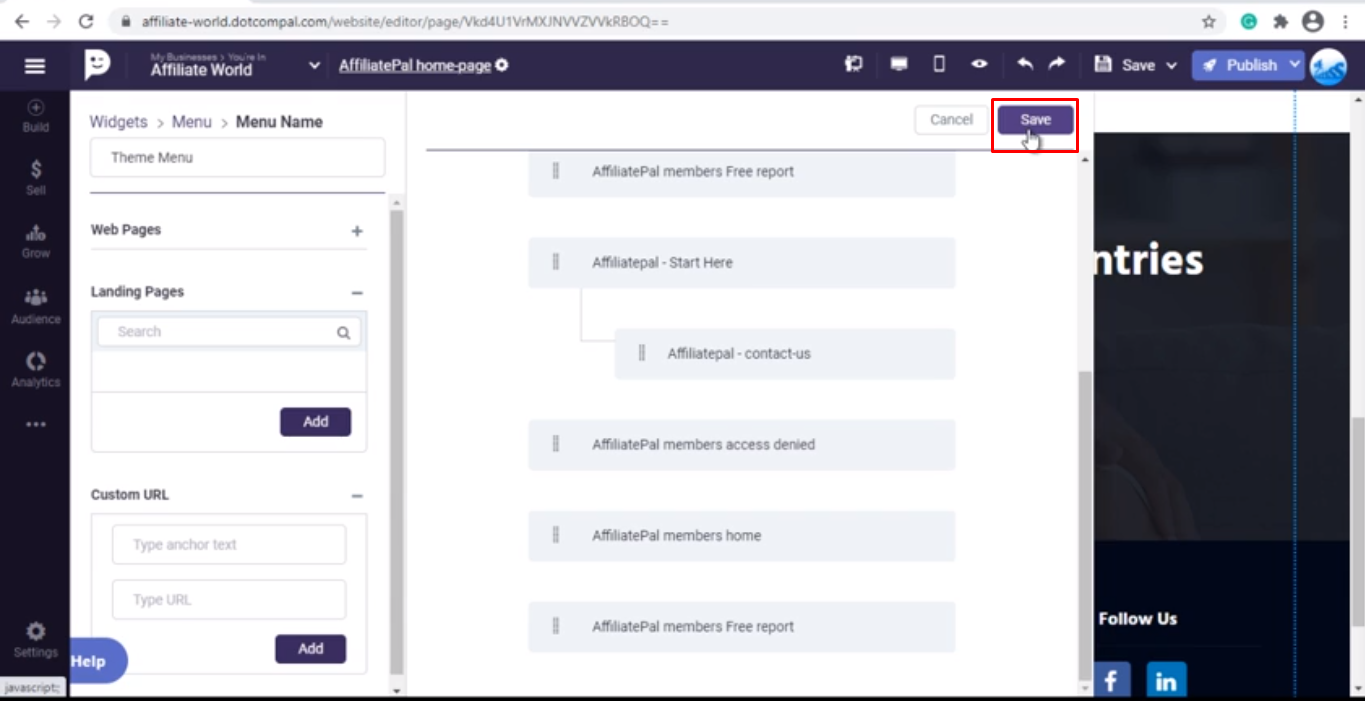Open the Audience section in sidebar

click(36, 306)
